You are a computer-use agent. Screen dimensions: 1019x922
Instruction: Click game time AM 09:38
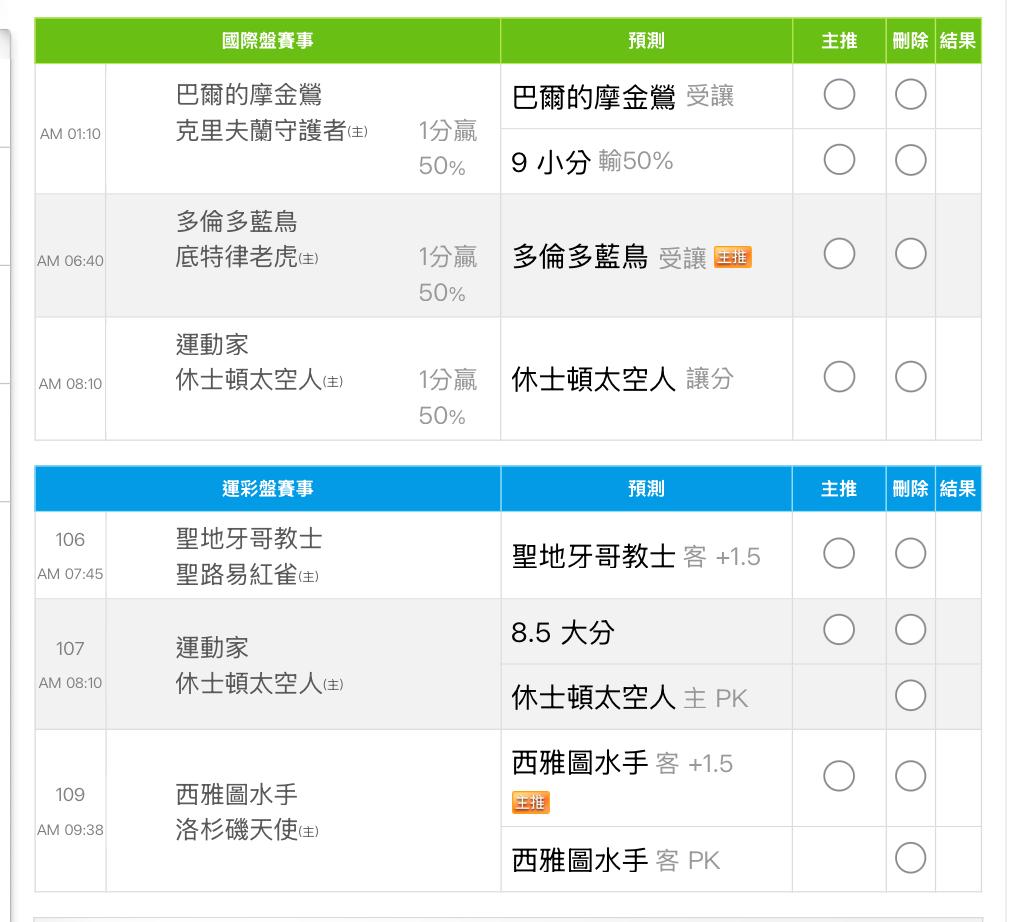point(70,830)
